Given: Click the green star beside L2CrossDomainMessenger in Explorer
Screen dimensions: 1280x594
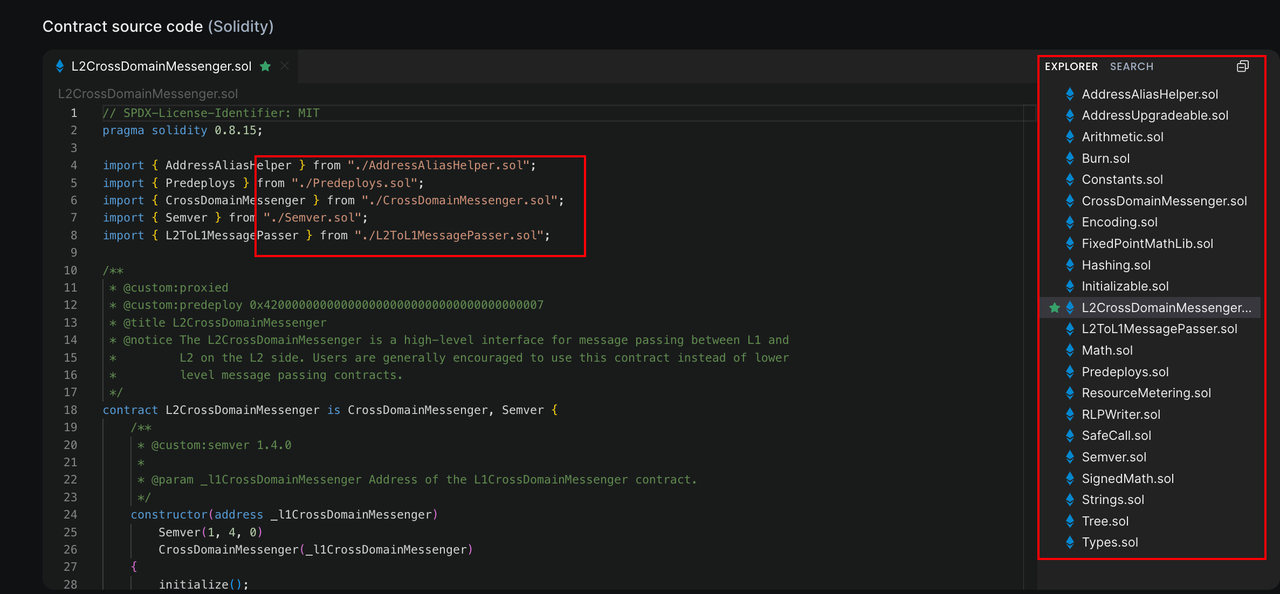Looking at the screenshot, I should 1053,308.
